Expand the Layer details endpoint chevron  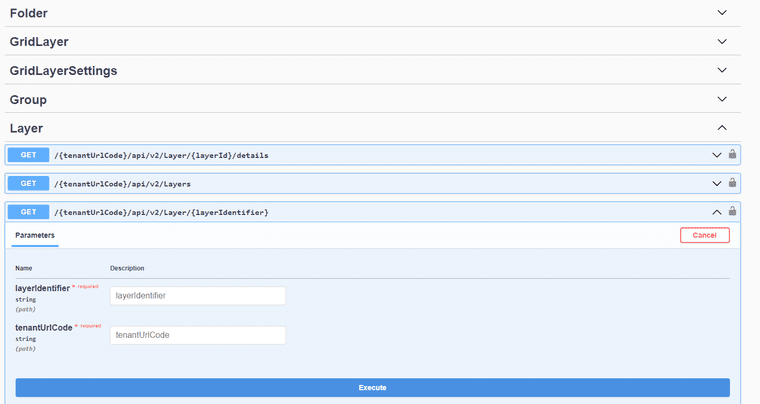tap(716, 155)
